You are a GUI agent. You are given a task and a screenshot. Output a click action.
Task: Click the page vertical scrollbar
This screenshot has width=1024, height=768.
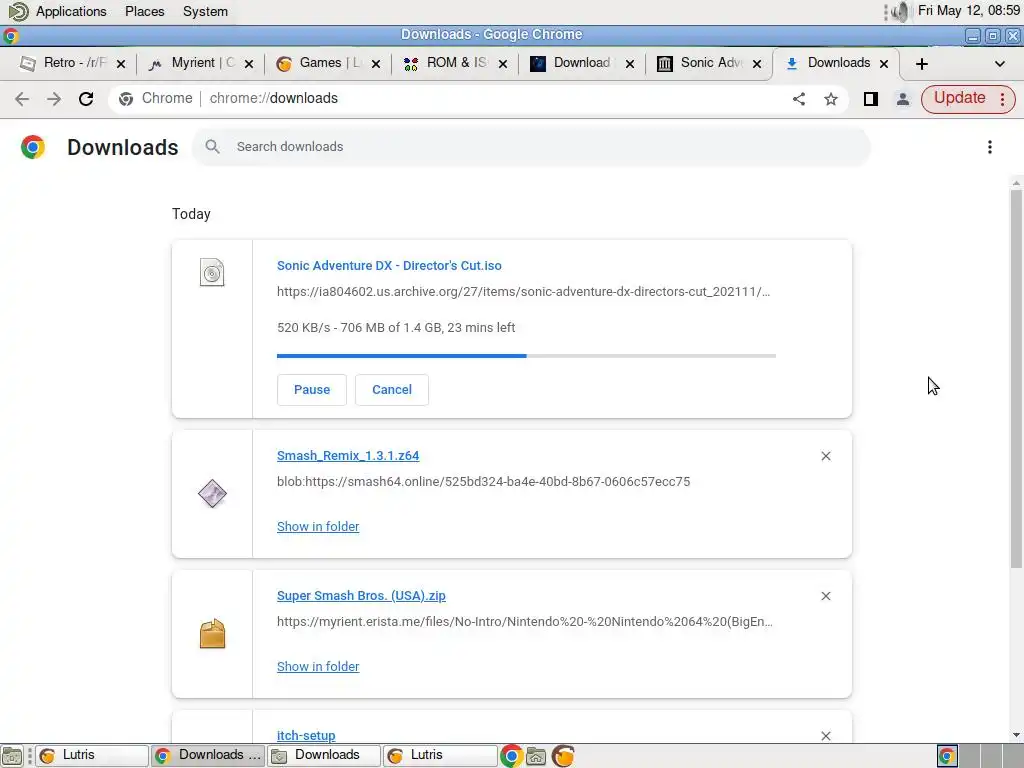(1016, 379)
